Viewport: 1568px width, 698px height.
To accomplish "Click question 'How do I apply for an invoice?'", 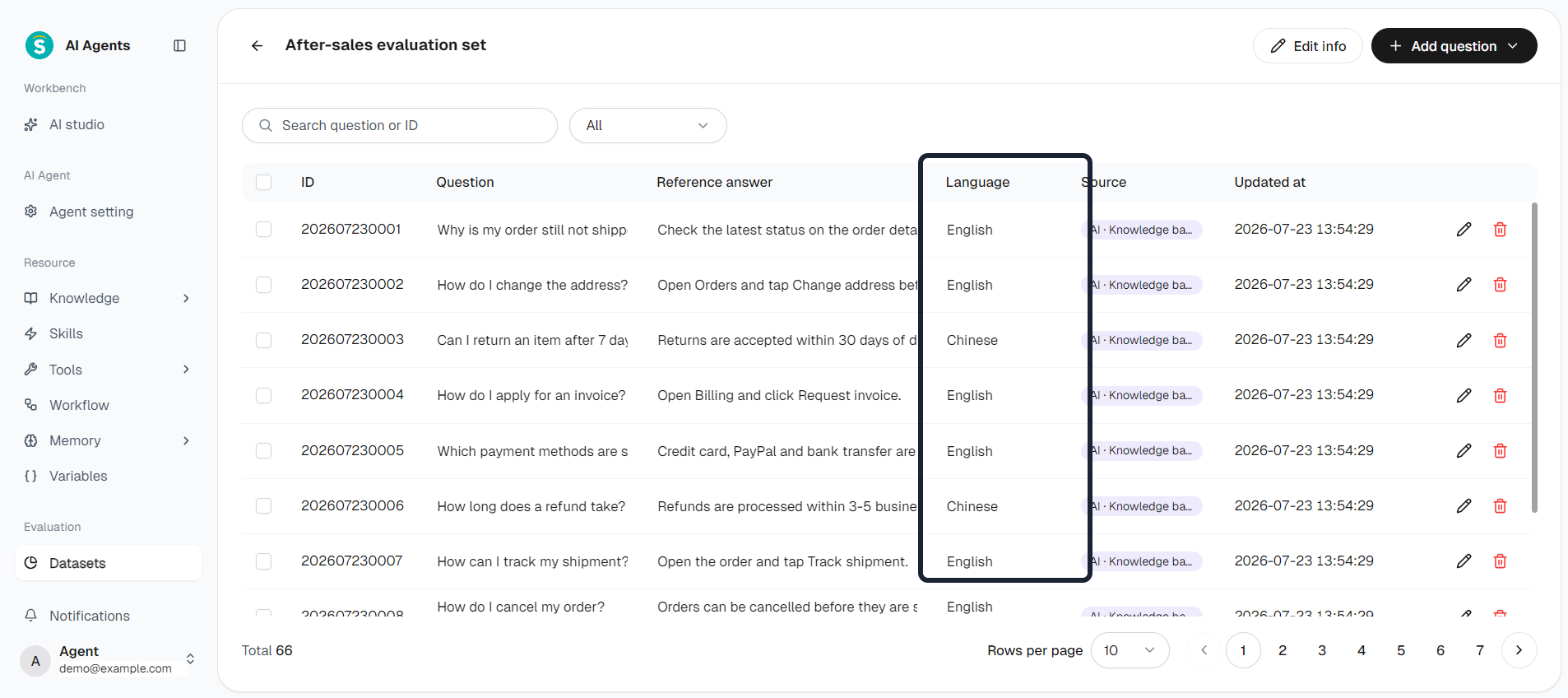I will [531, 395].
